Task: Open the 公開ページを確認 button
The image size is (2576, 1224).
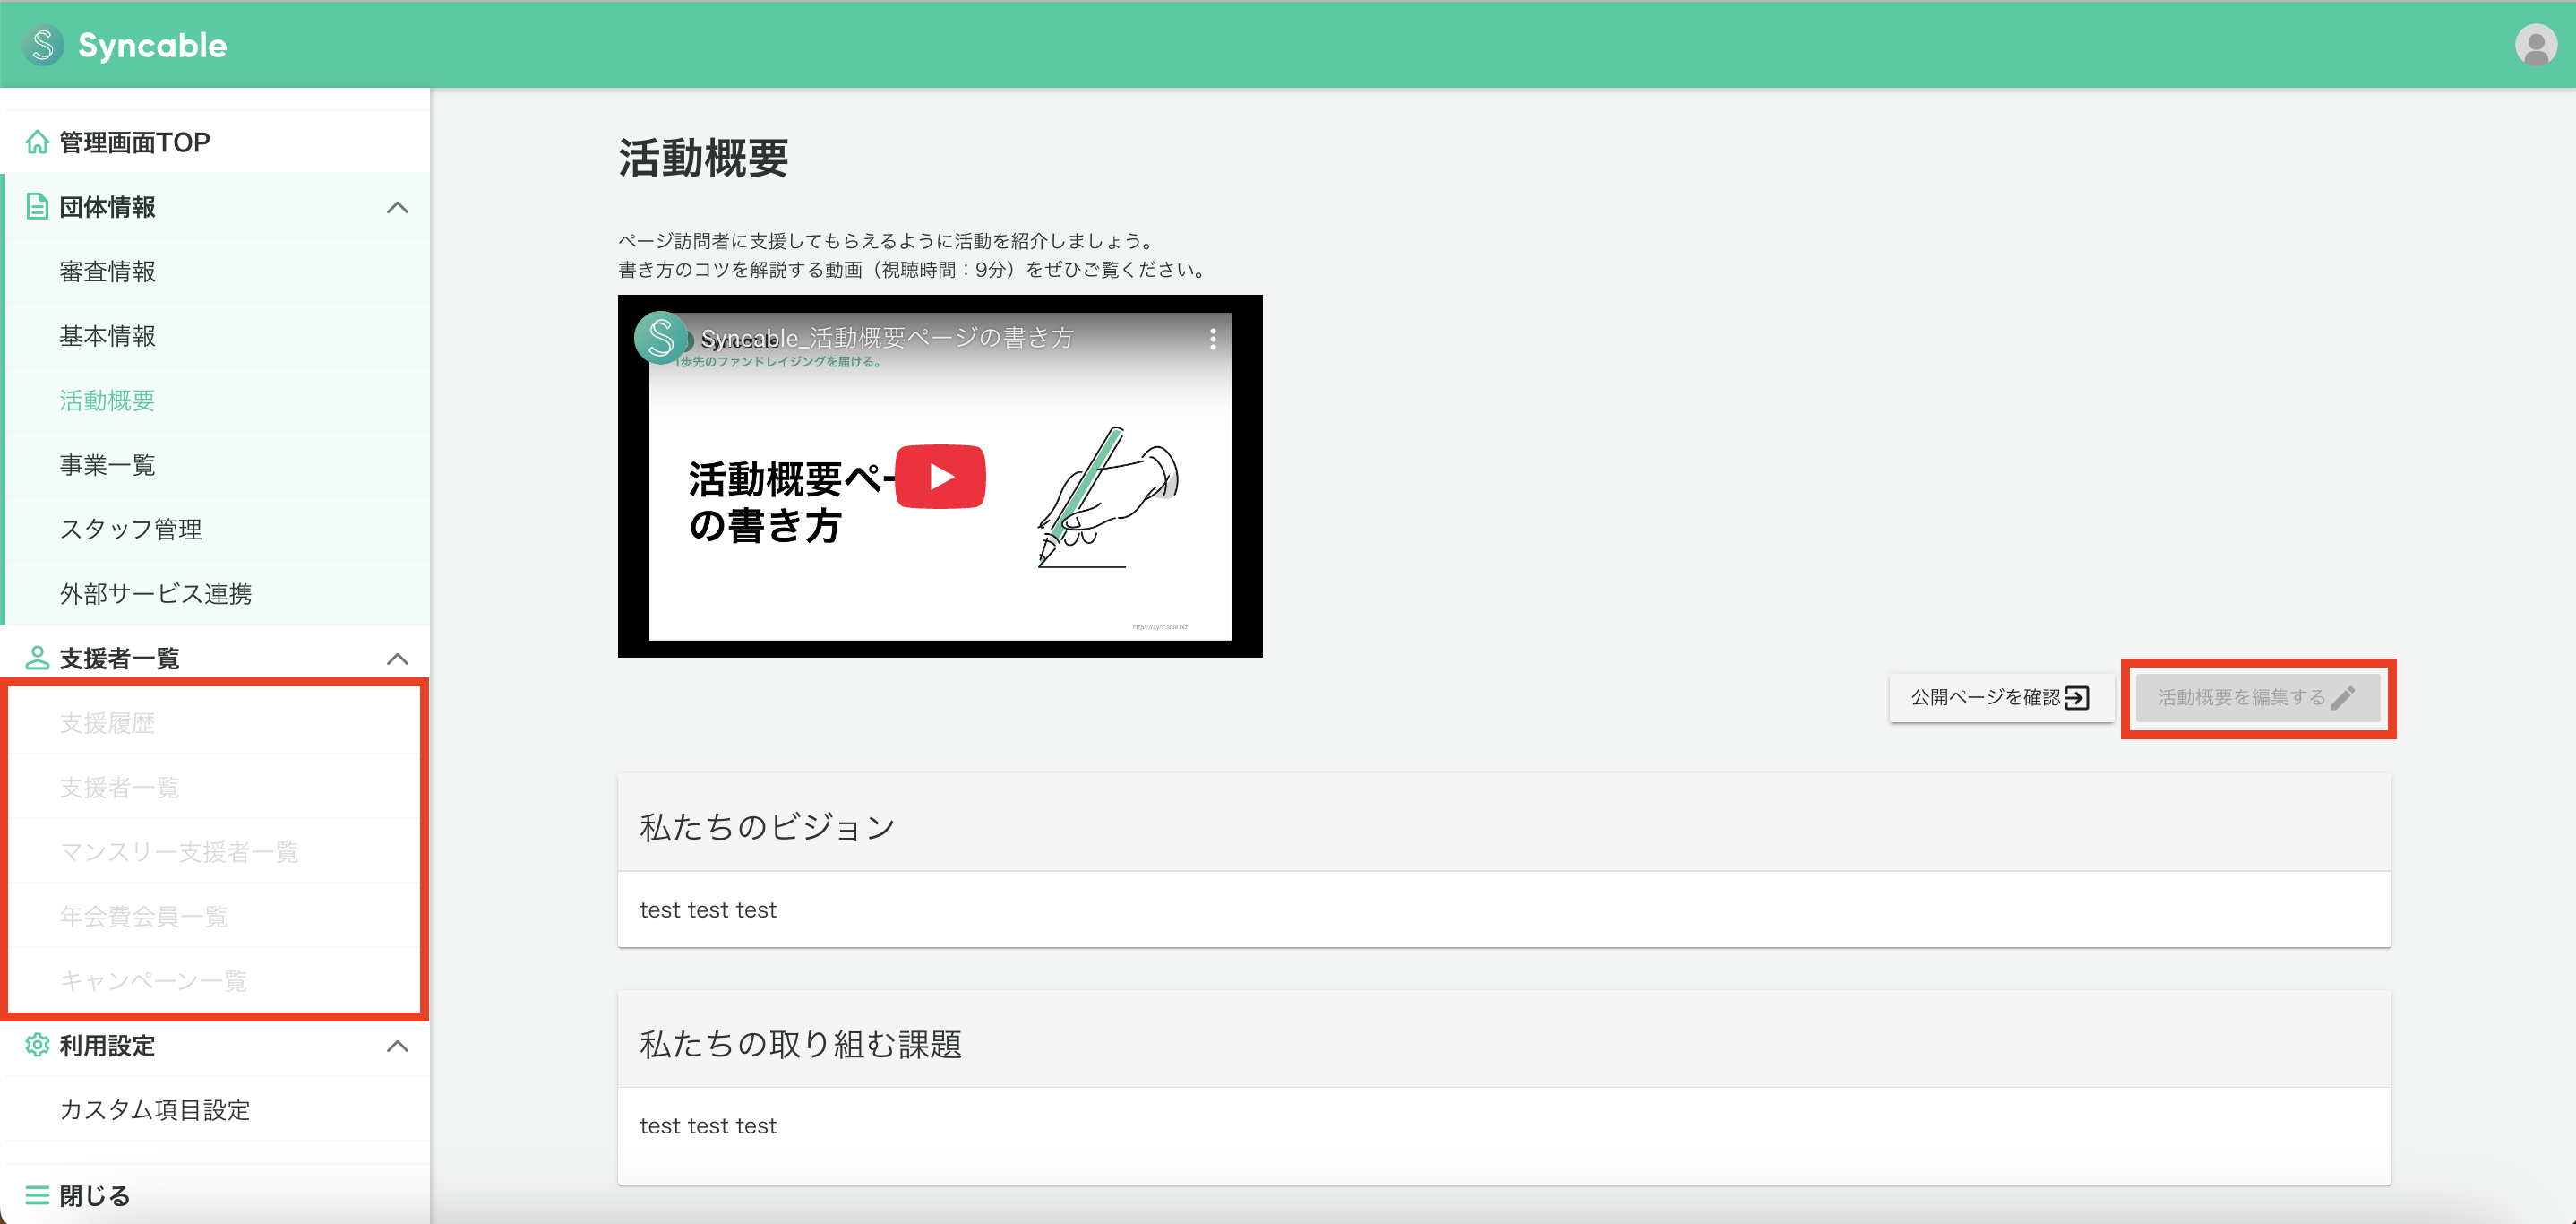Action: coord(2000,697)
